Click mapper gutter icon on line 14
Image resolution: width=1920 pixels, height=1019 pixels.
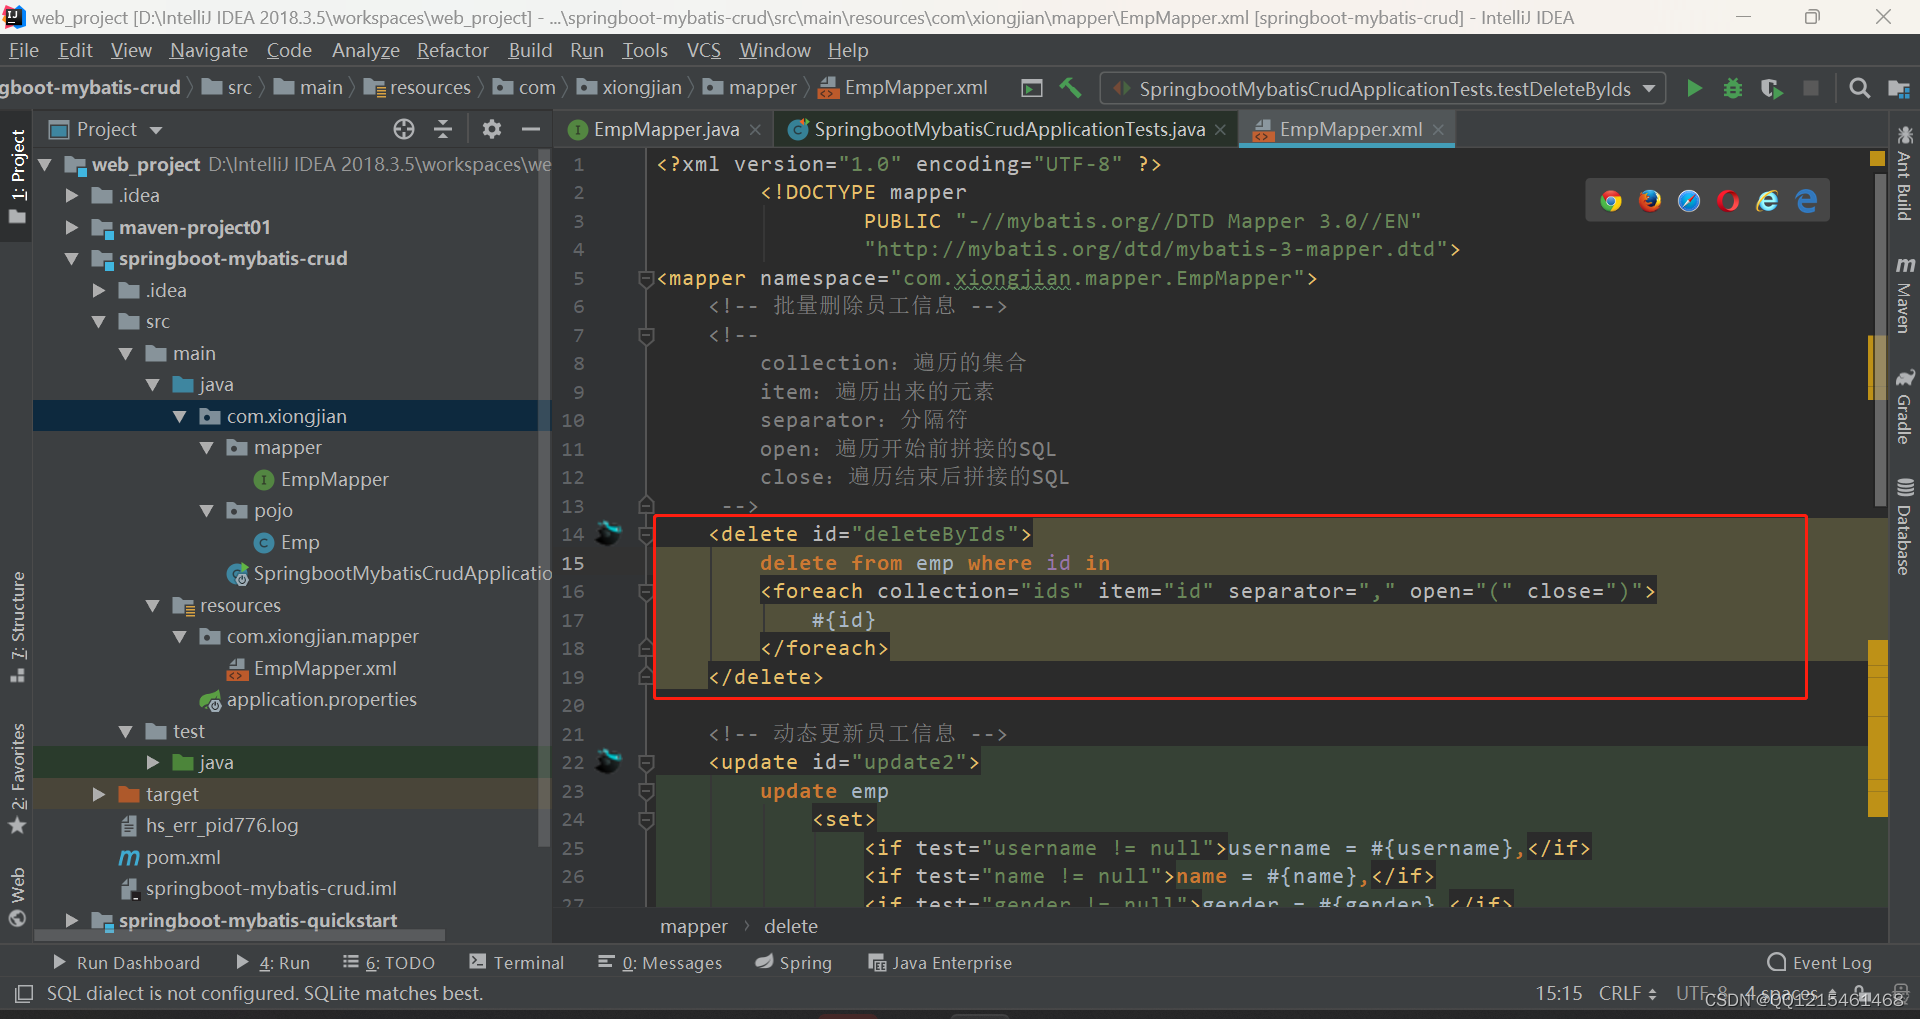click(x=608, y=534)
